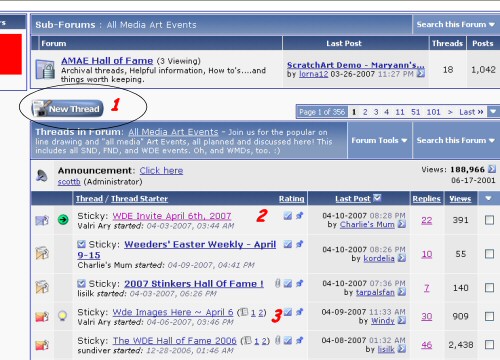Click paperclip attachment icon on WDE Hall of Fame 2006 row
500x360 pixels.
[x=277, y=340]
